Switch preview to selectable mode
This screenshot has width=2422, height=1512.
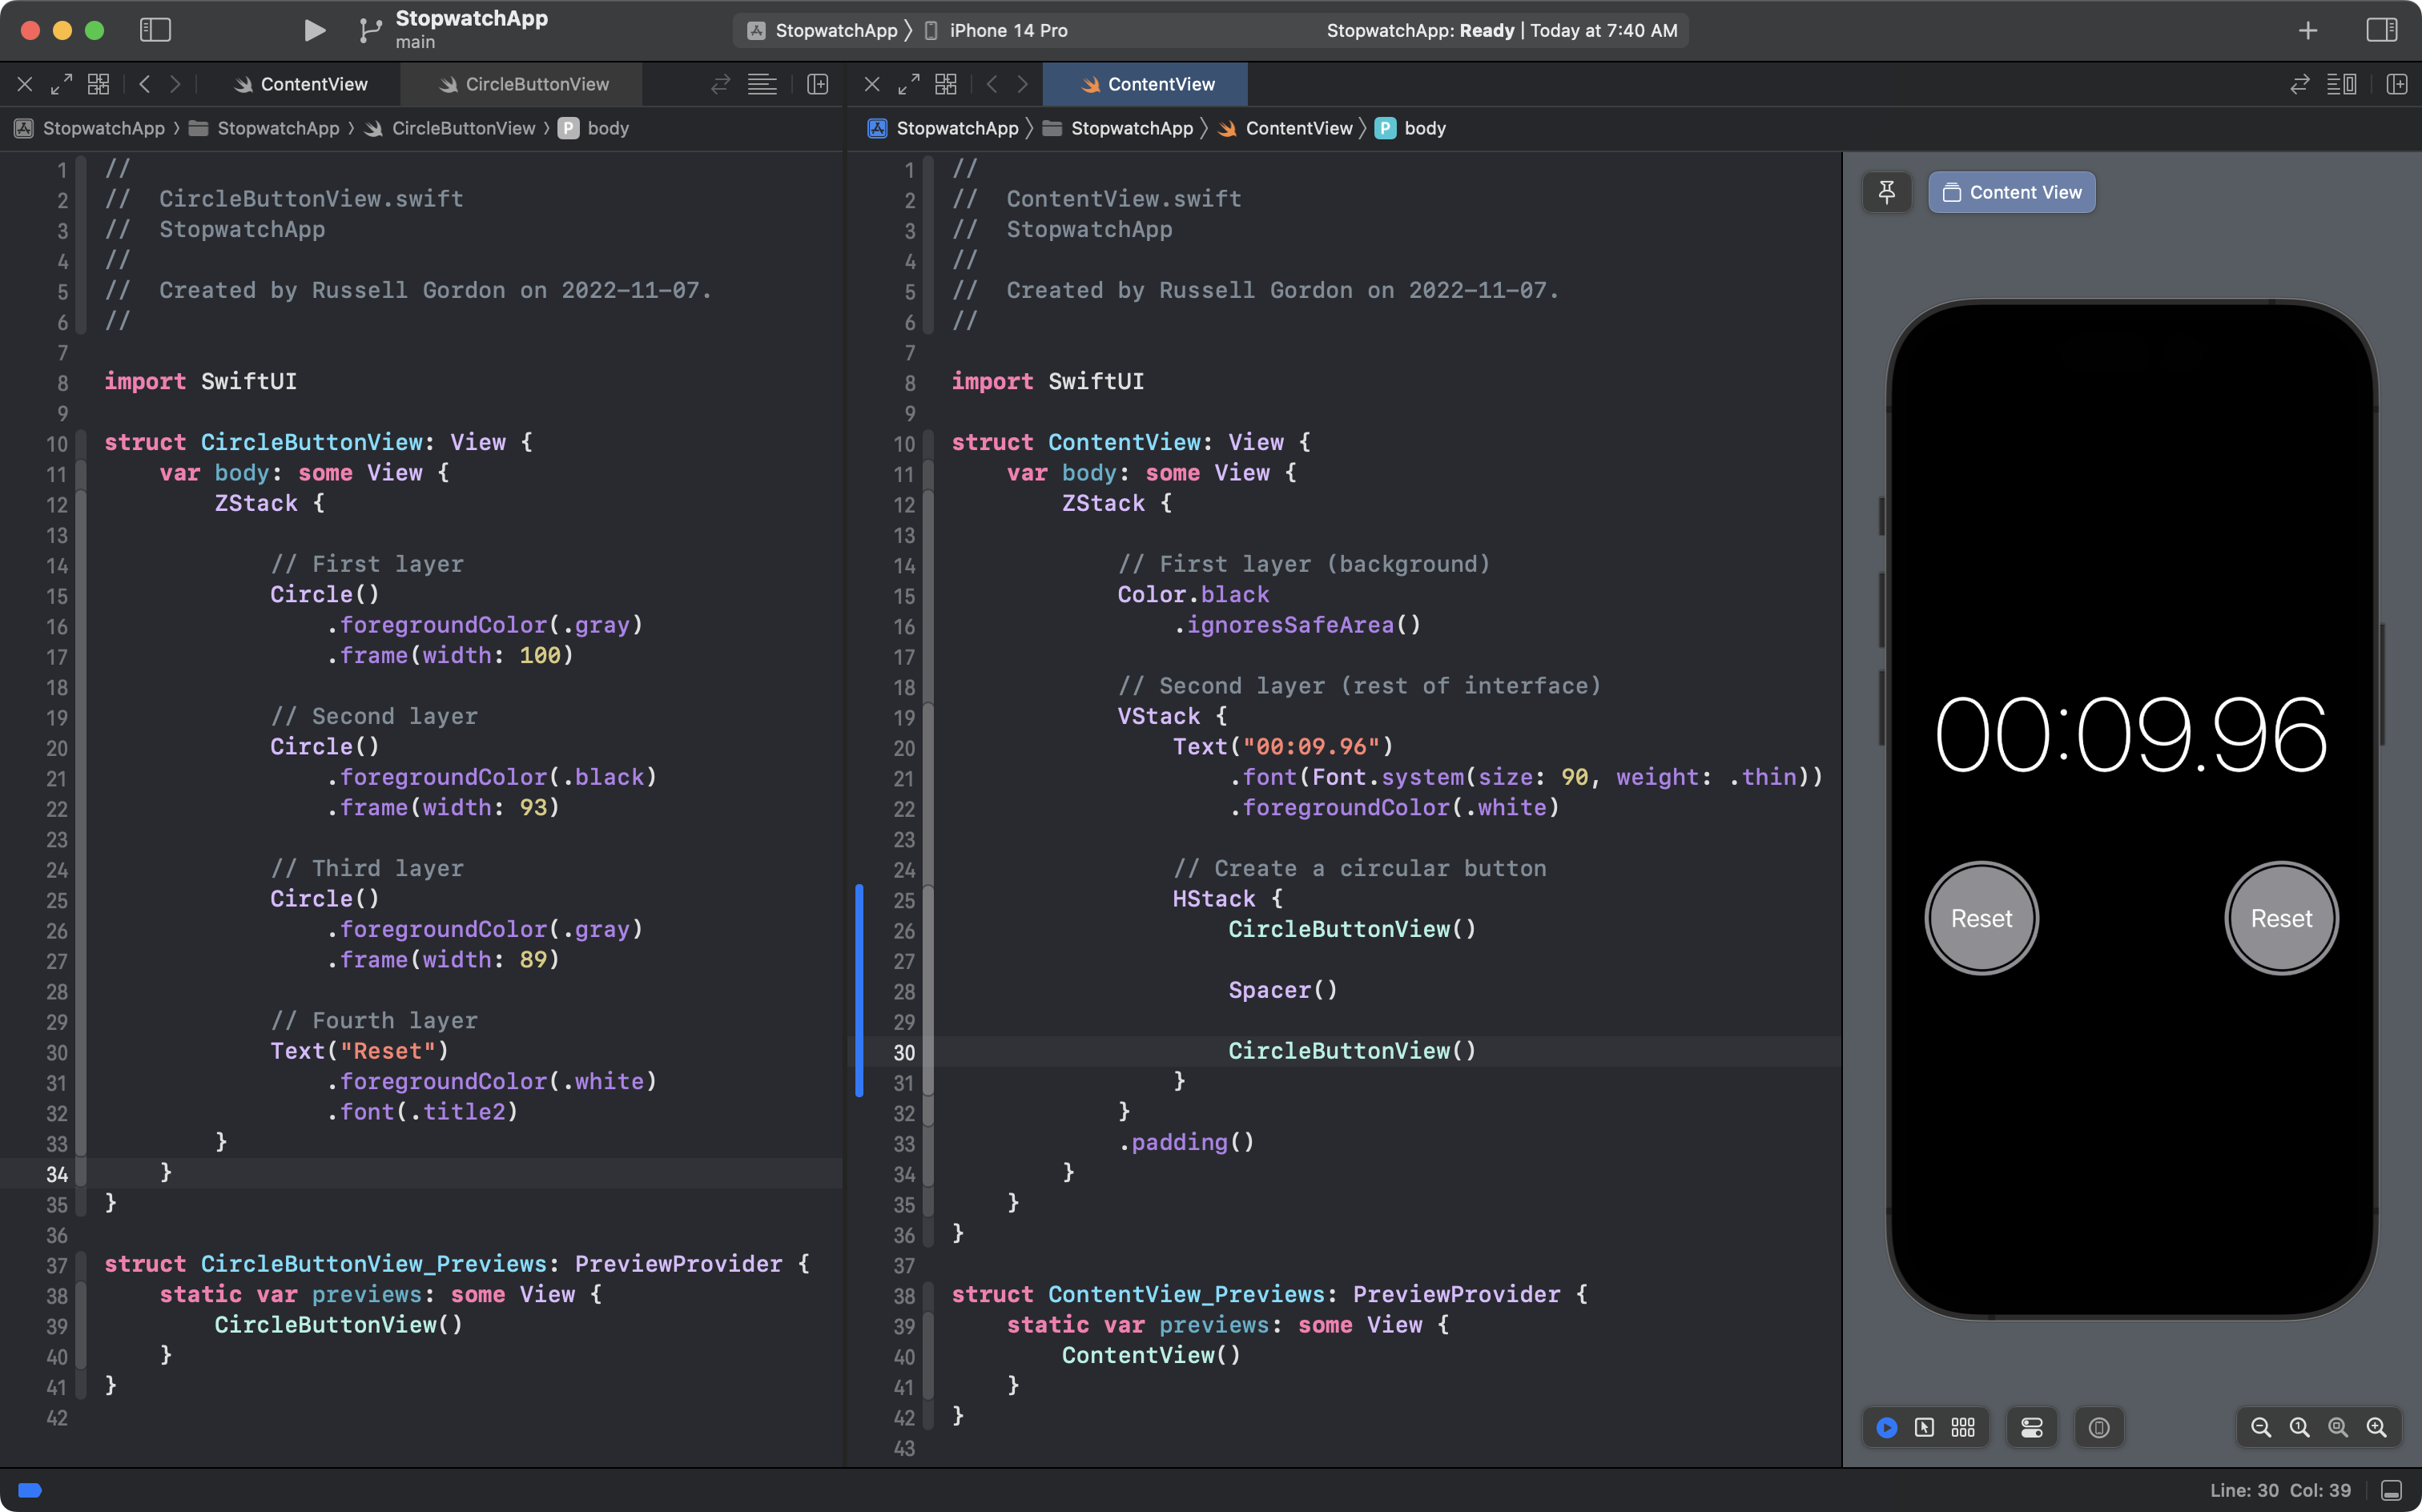(1924, 1427)
